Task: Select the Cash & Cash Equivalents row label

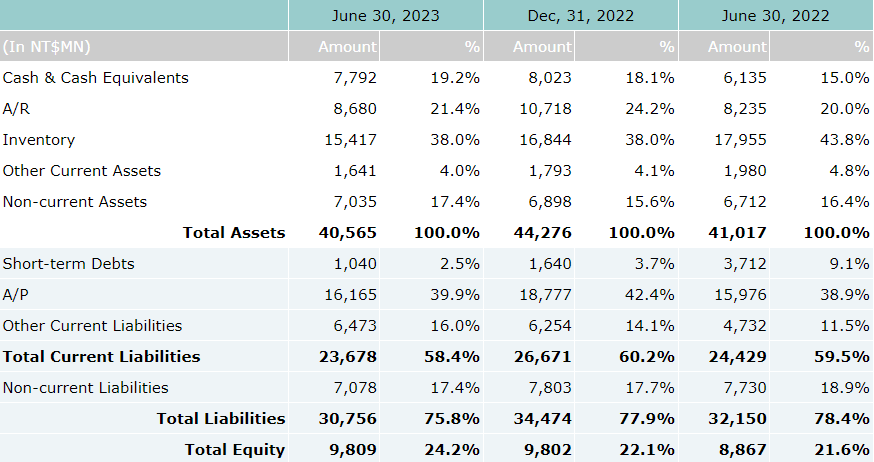Action: [95, 78]
